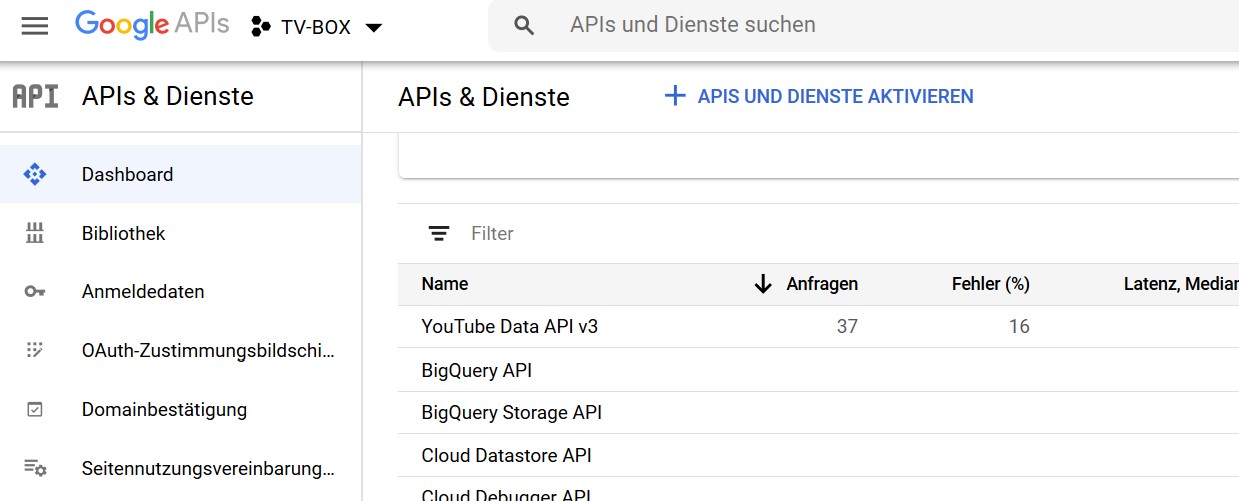Open the hamburger navigation menu
The height and width of the screenshot is (501, 1239).
35,26
